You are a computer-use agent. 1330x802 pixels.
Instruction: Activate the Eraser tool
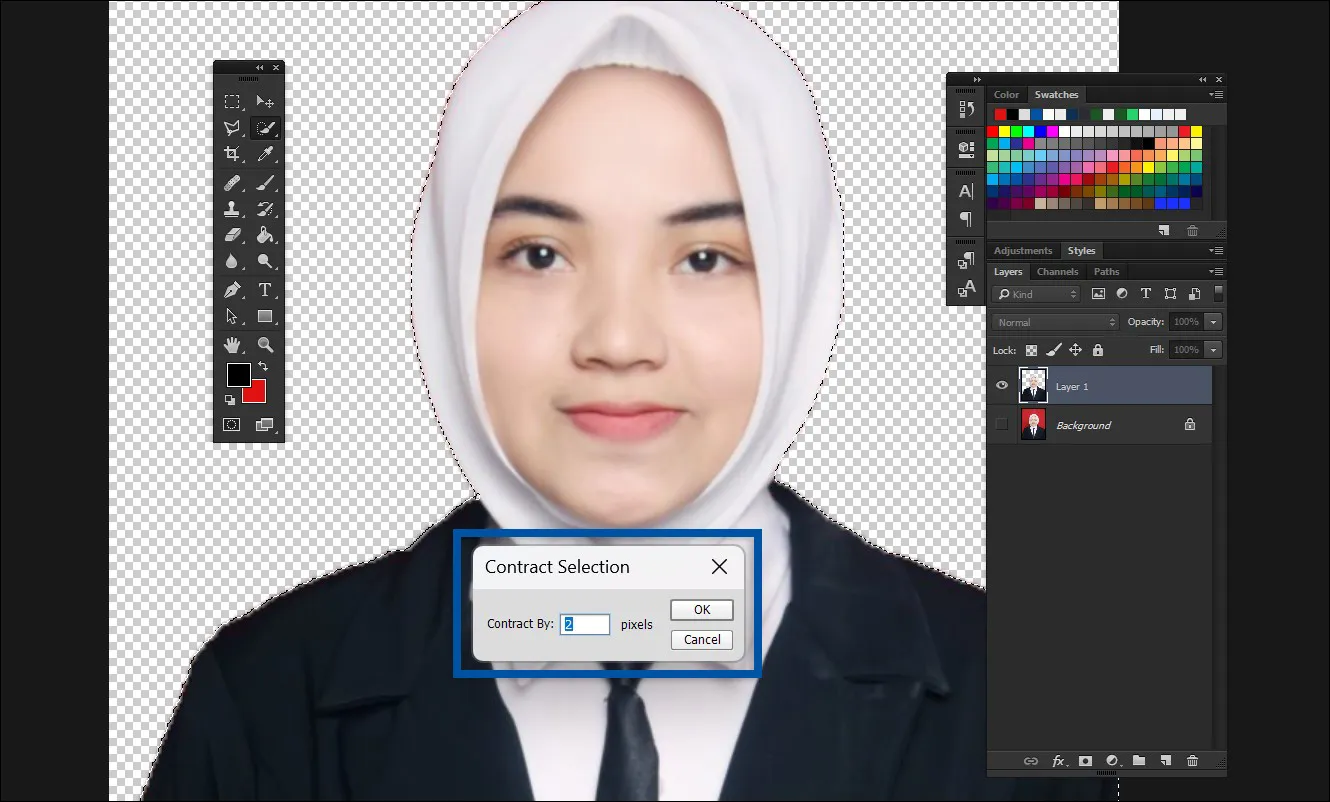tap(232, 236)
